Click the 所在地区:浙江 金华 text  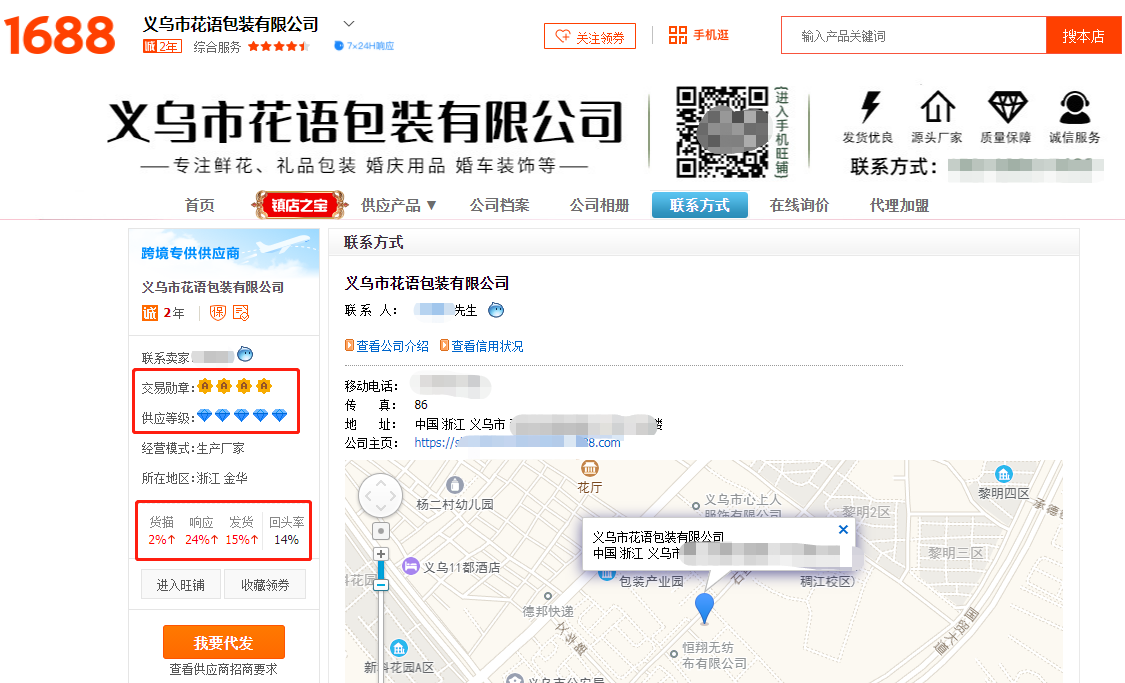coord(194,479)
